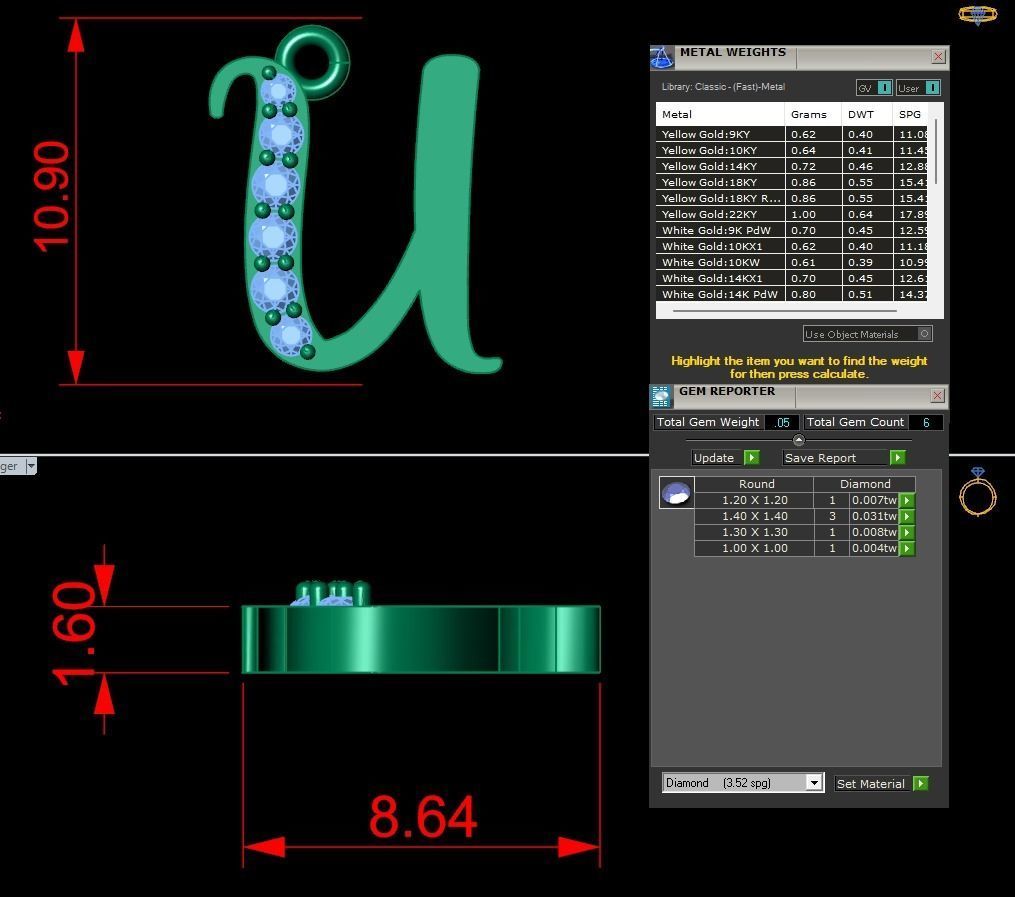This screenshot has width=1015, height=897.
Task: Click the 1.00 X 1.00 gem size cell
Action: click(x=754, y=548)
